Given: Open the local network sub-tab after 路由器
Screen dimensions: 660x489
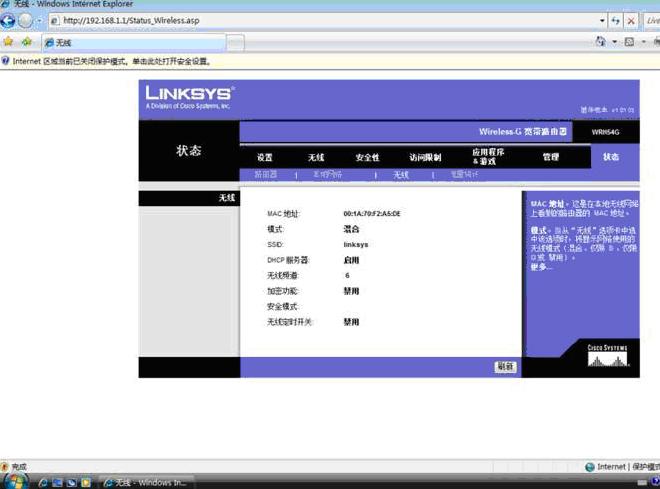Looking at the screenshot, I should click(x=327, y=175).
